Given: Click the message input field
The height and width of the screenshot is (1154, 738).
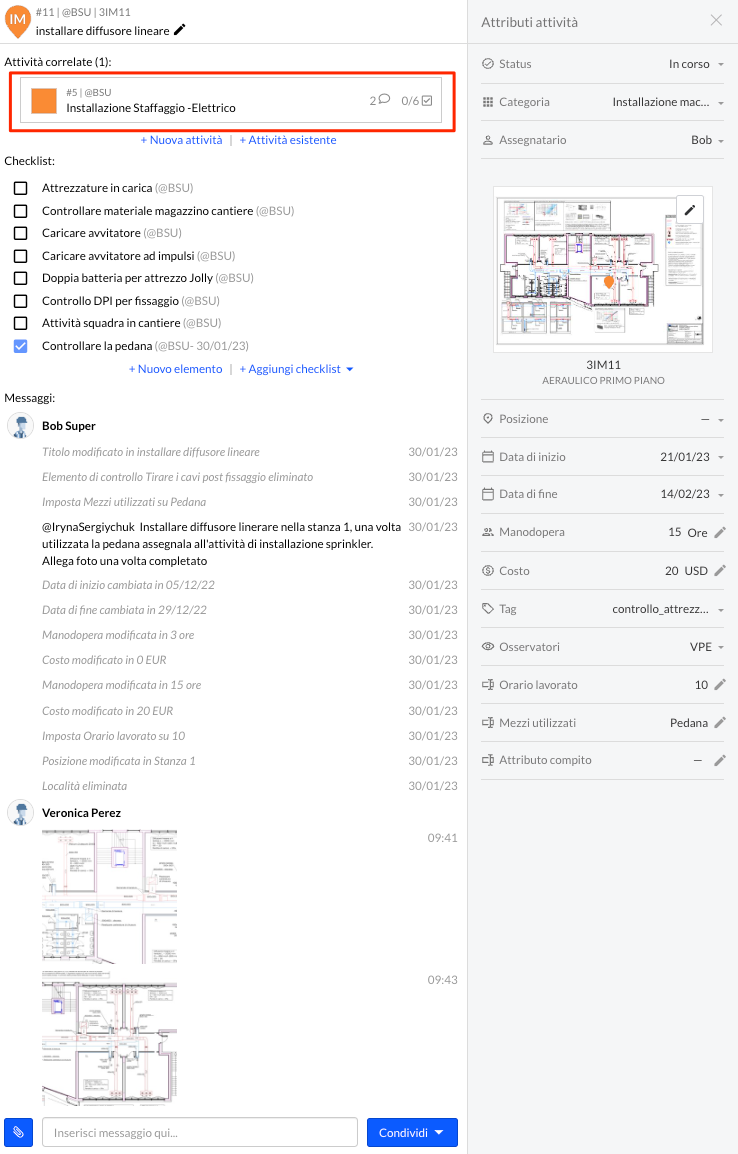Looking at the screenshot, I should 200,1132.
